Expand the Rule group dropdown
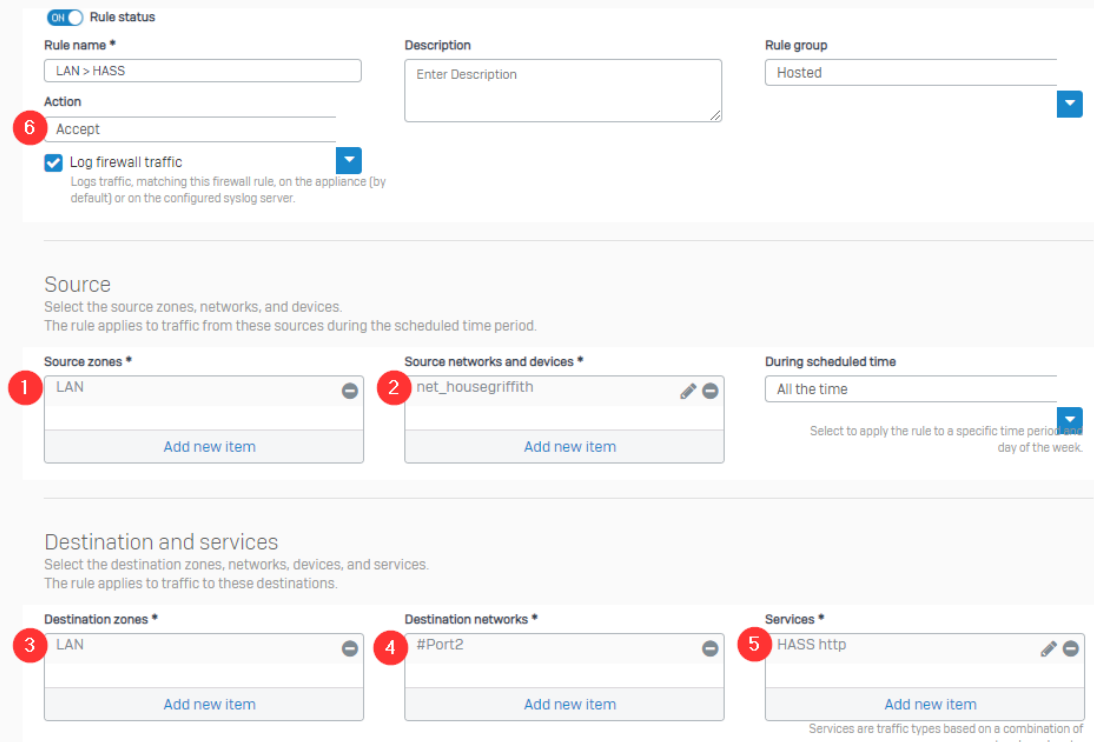Screen dimensions: 1094x742 1069,103
